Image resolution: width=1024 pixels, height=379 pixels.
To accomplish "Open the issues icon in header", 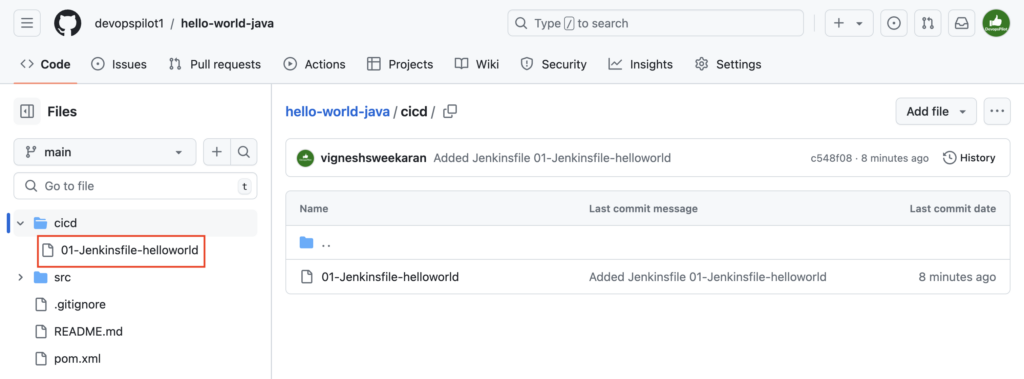I will point(894,23).
